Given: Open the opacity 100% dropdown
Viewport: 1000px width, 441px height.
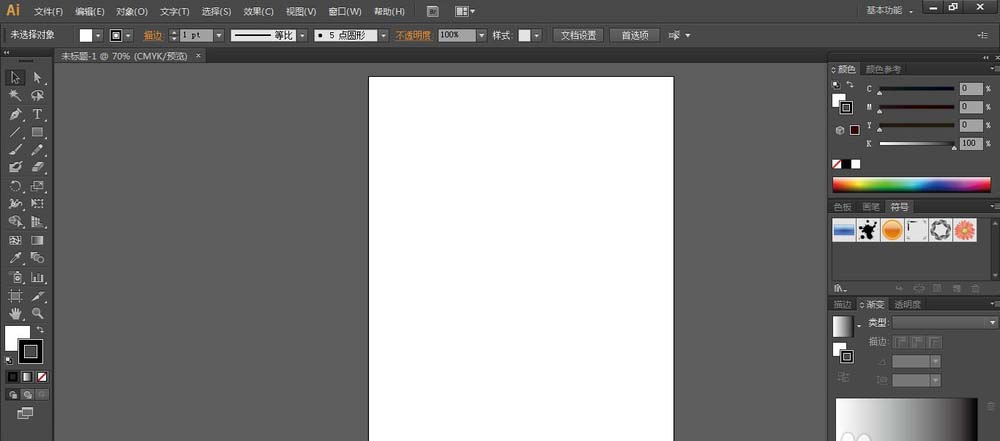Looking at the screenshot, I should coord(481,35).
